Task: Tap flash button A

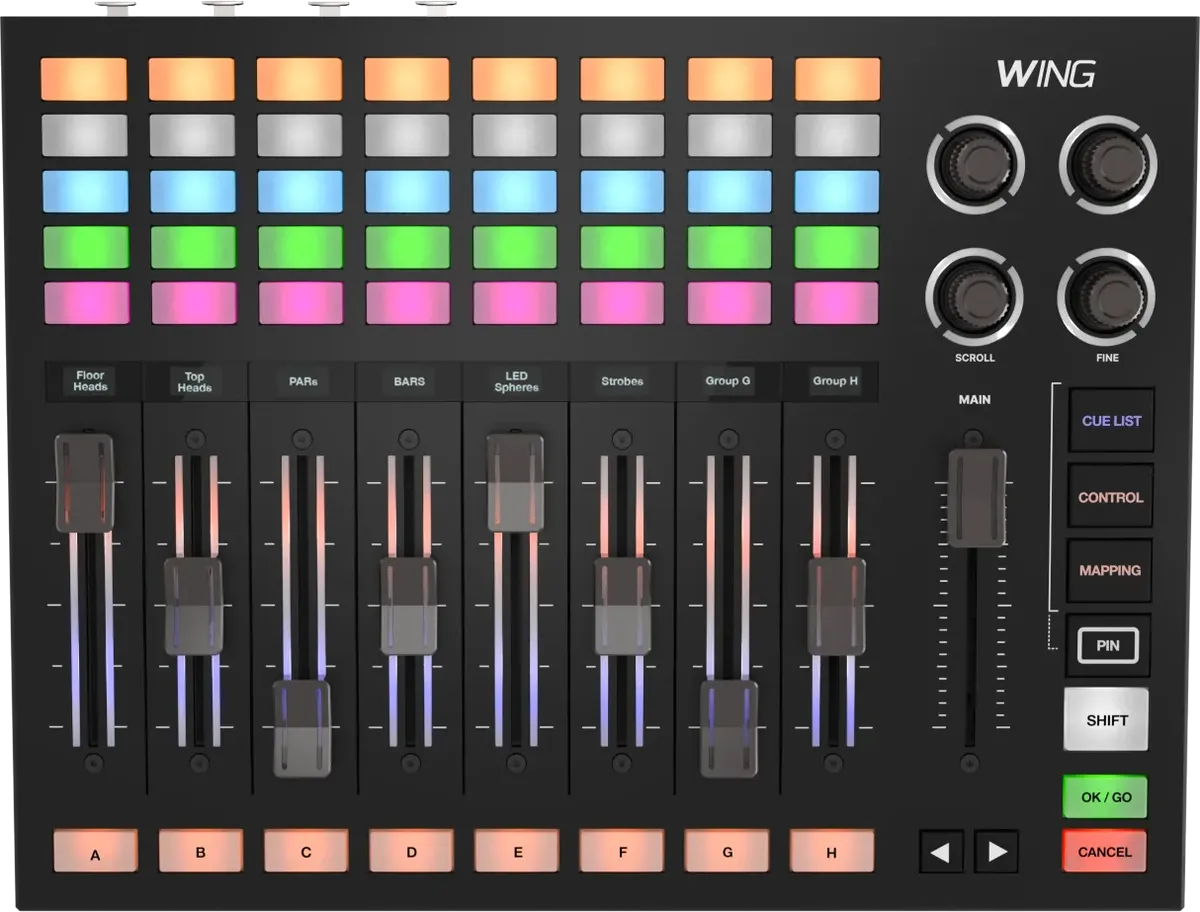Action: click(x=96, y=852)
